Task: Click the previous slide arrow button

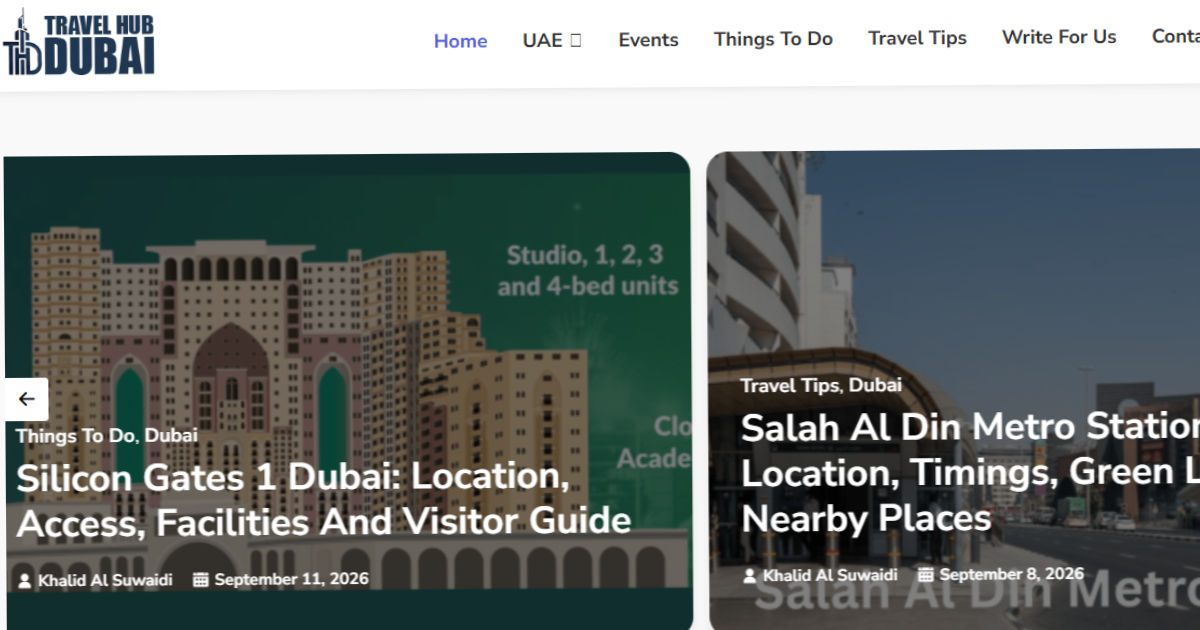Action: click(26, 399)
